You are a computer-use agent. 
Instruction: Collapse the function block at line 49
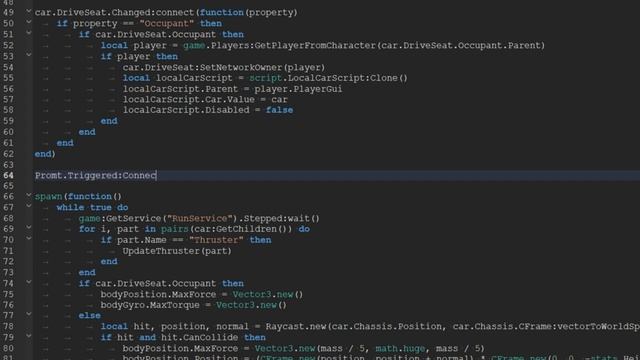[x=29, y=11]
